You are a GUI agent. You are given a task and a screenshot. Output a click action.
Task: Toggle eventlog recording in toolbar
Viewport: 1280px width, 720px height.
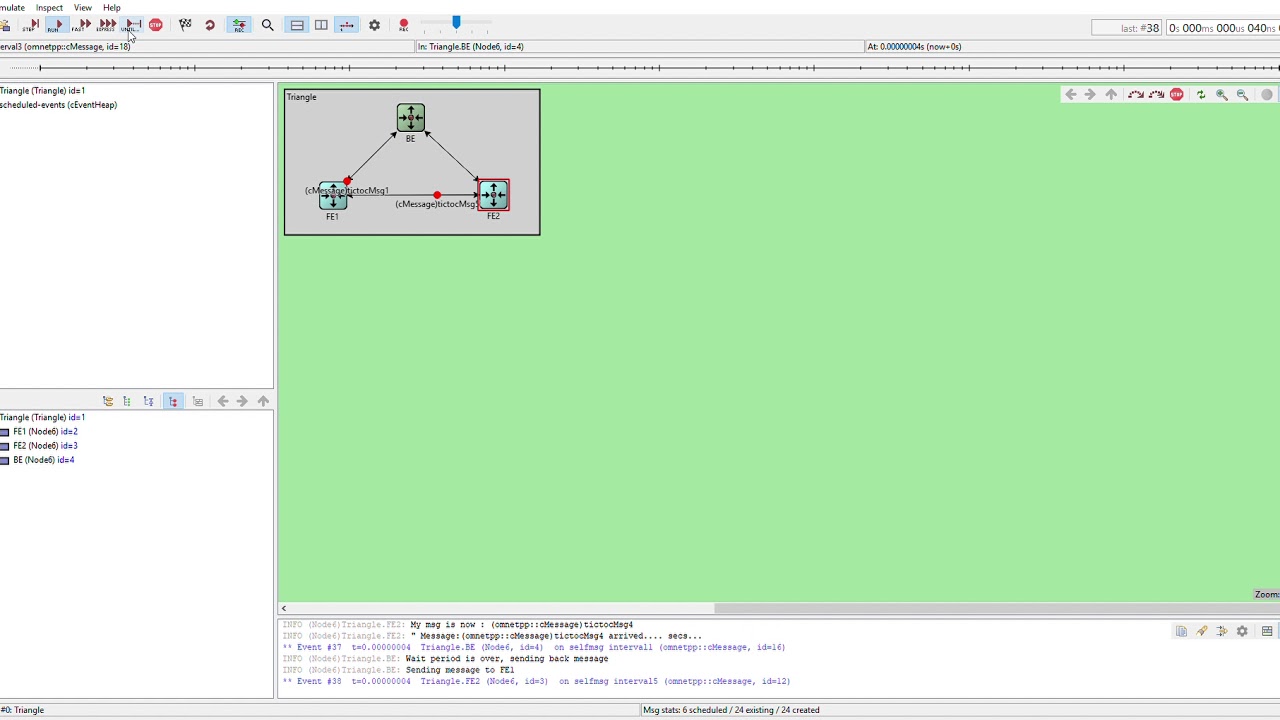pyautogui.click(x=239, y=25)
